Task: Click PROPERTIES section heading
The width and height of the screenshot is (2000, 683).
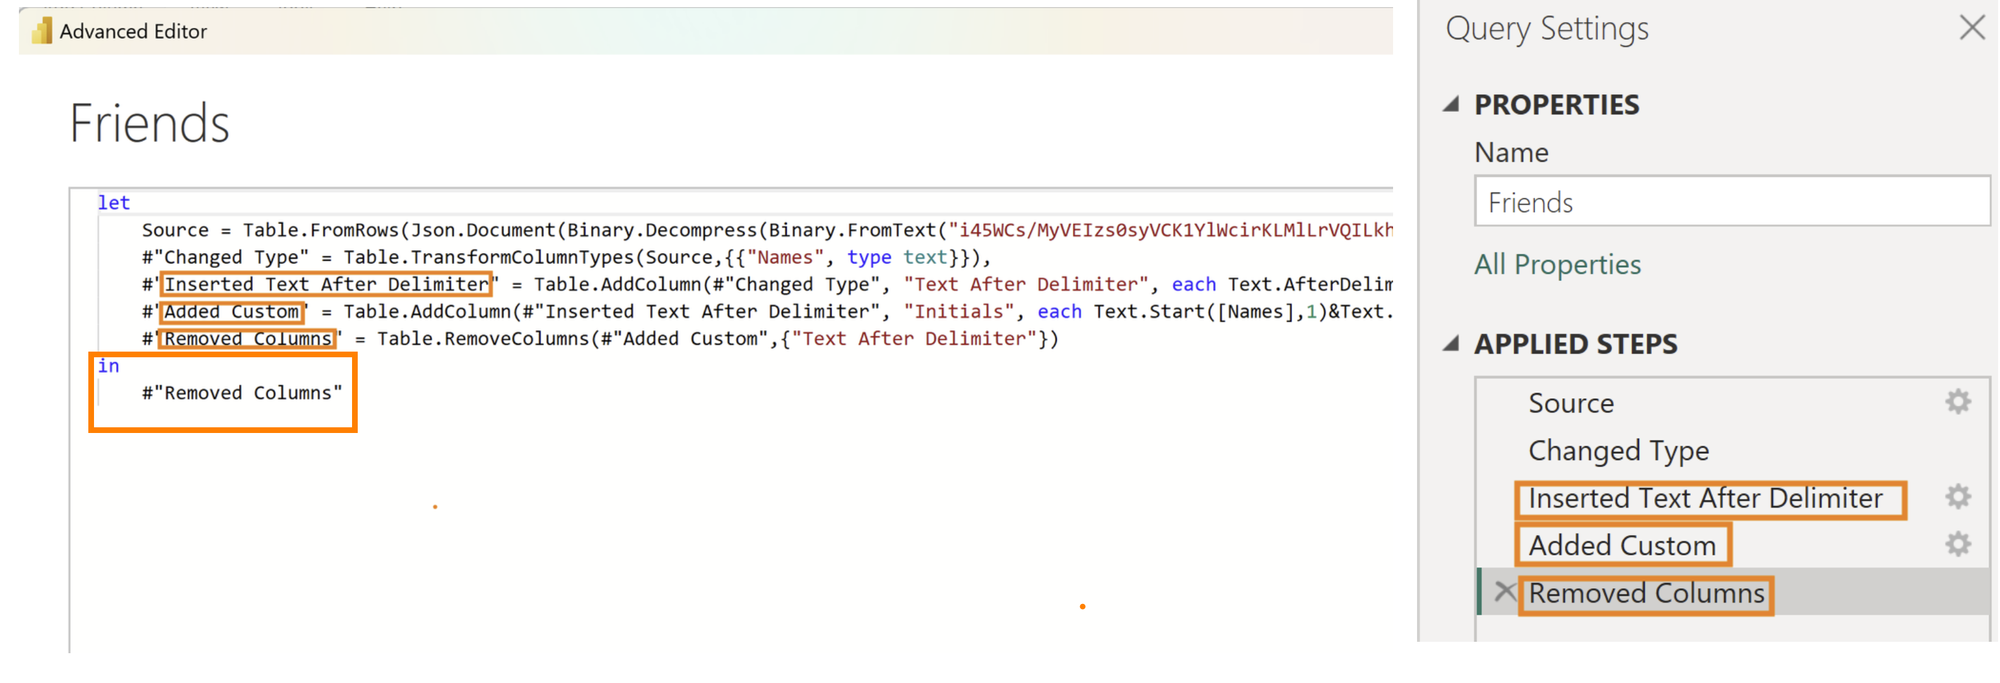Action: [x=1556, y=104]
